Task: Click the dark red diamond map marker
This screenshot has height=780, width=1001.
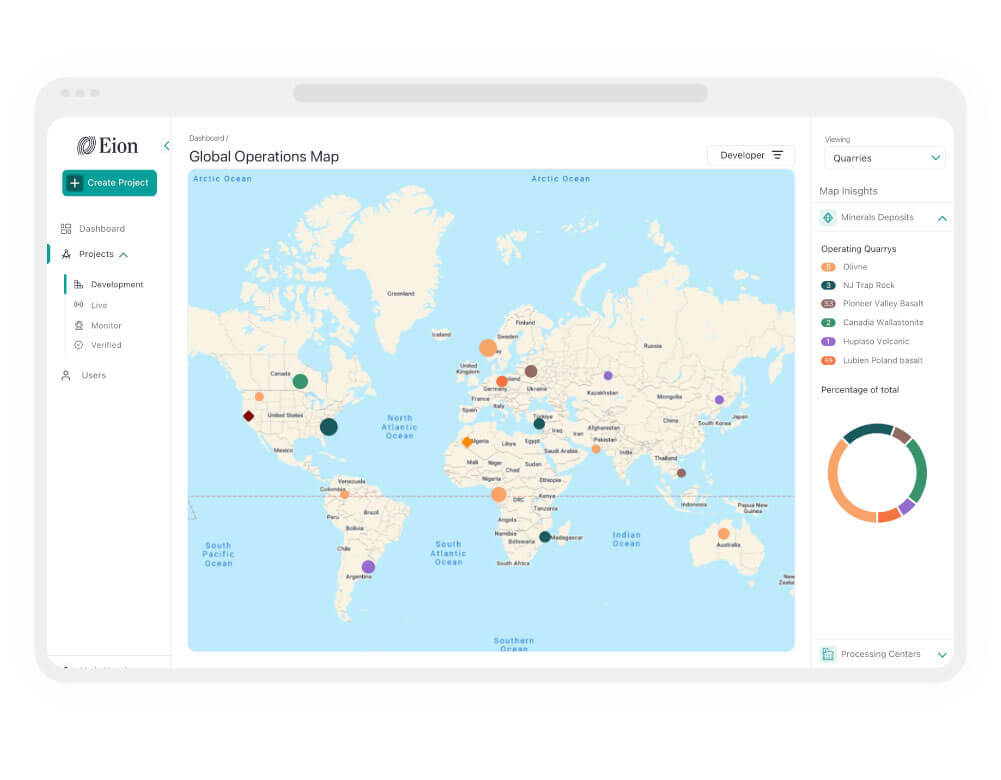Action: pyautogui.click(x=248, y=416)
